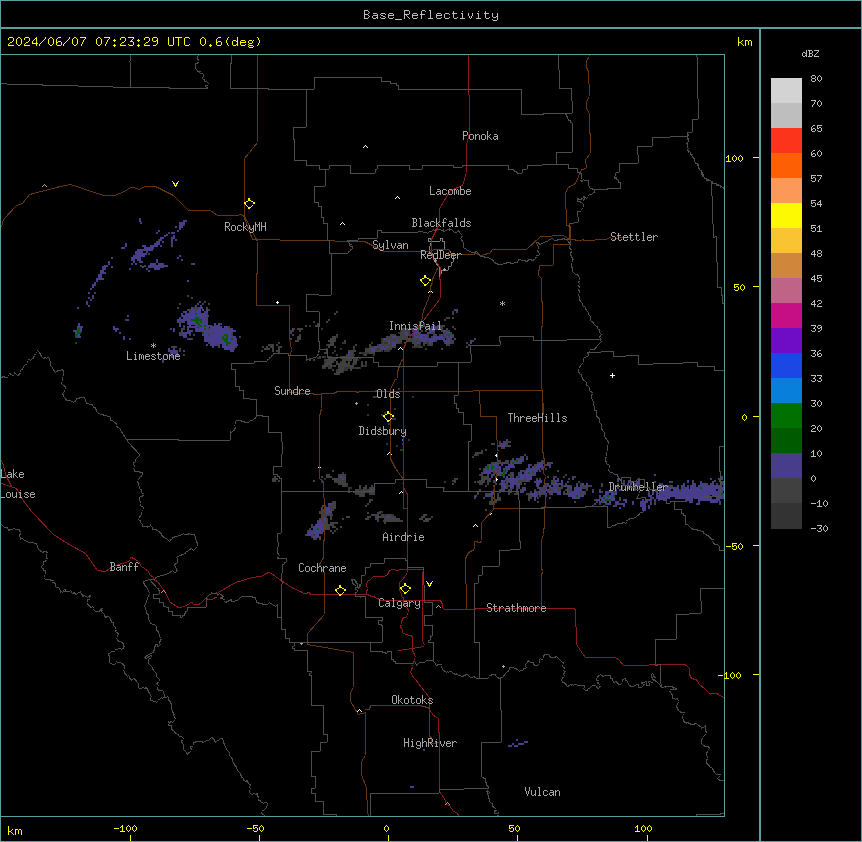This screenshot has width=862, height=842.
Task: Click the blue 36 dBZ color swatch
Action: pyautogui.click(x=786, y=365)
